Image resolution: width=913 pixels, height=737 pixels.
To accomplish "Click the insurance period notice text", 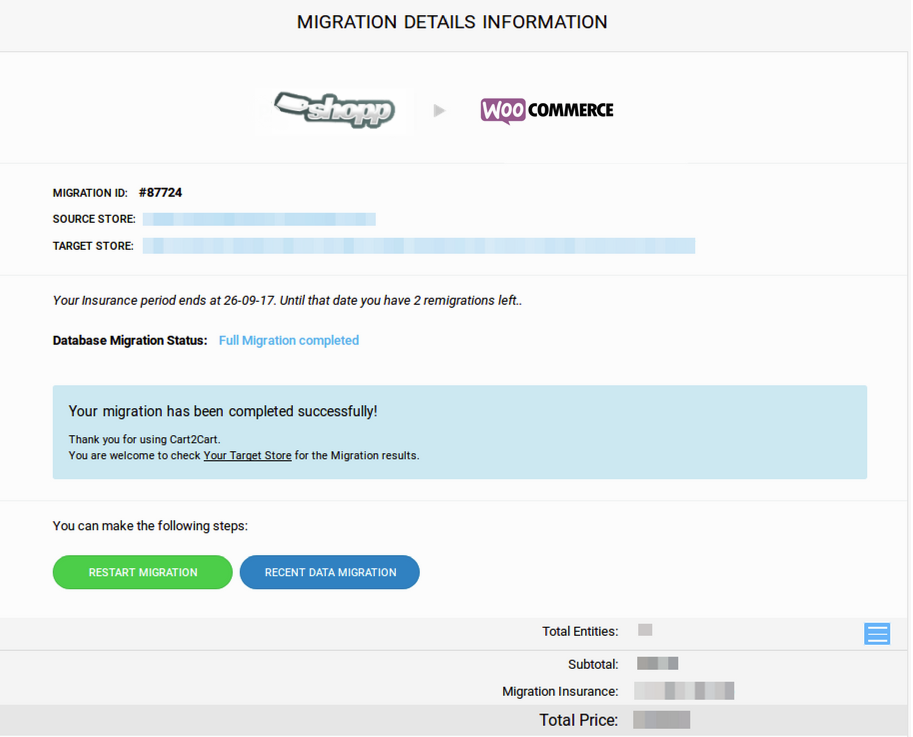I will point(288,300).
